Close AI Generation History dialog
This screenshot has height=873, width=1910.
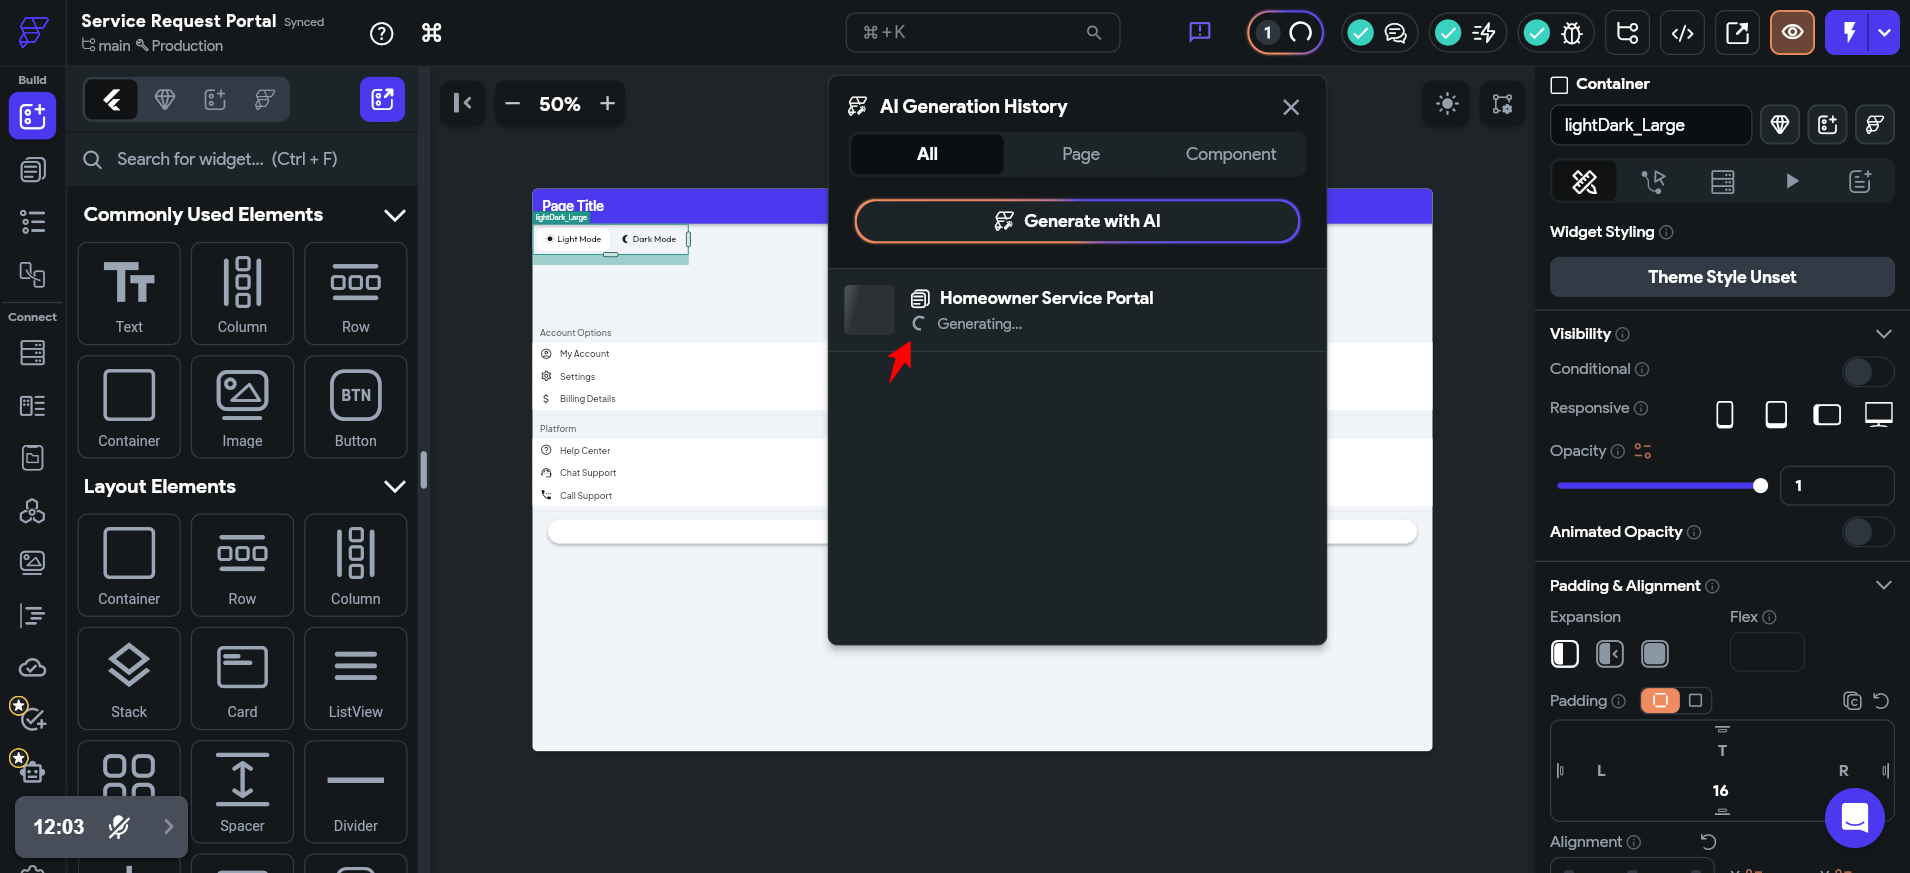[x=1291, y=107]
